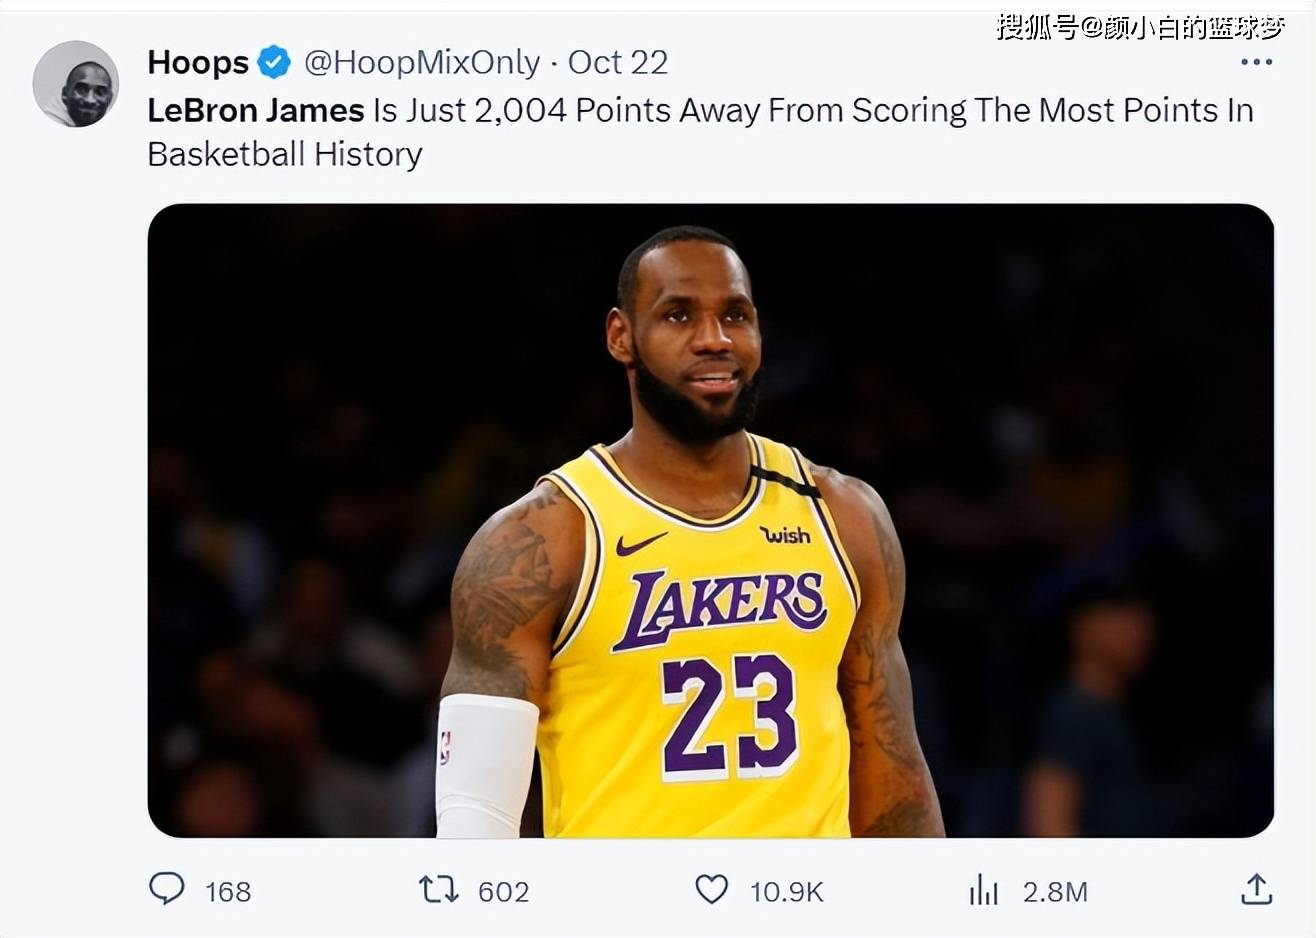Image resolution: width=1316 pixels, height=938 pixels.
Task: Open the three-dot more options menu
Action: pyautogui.click(x=1256, y=62)
